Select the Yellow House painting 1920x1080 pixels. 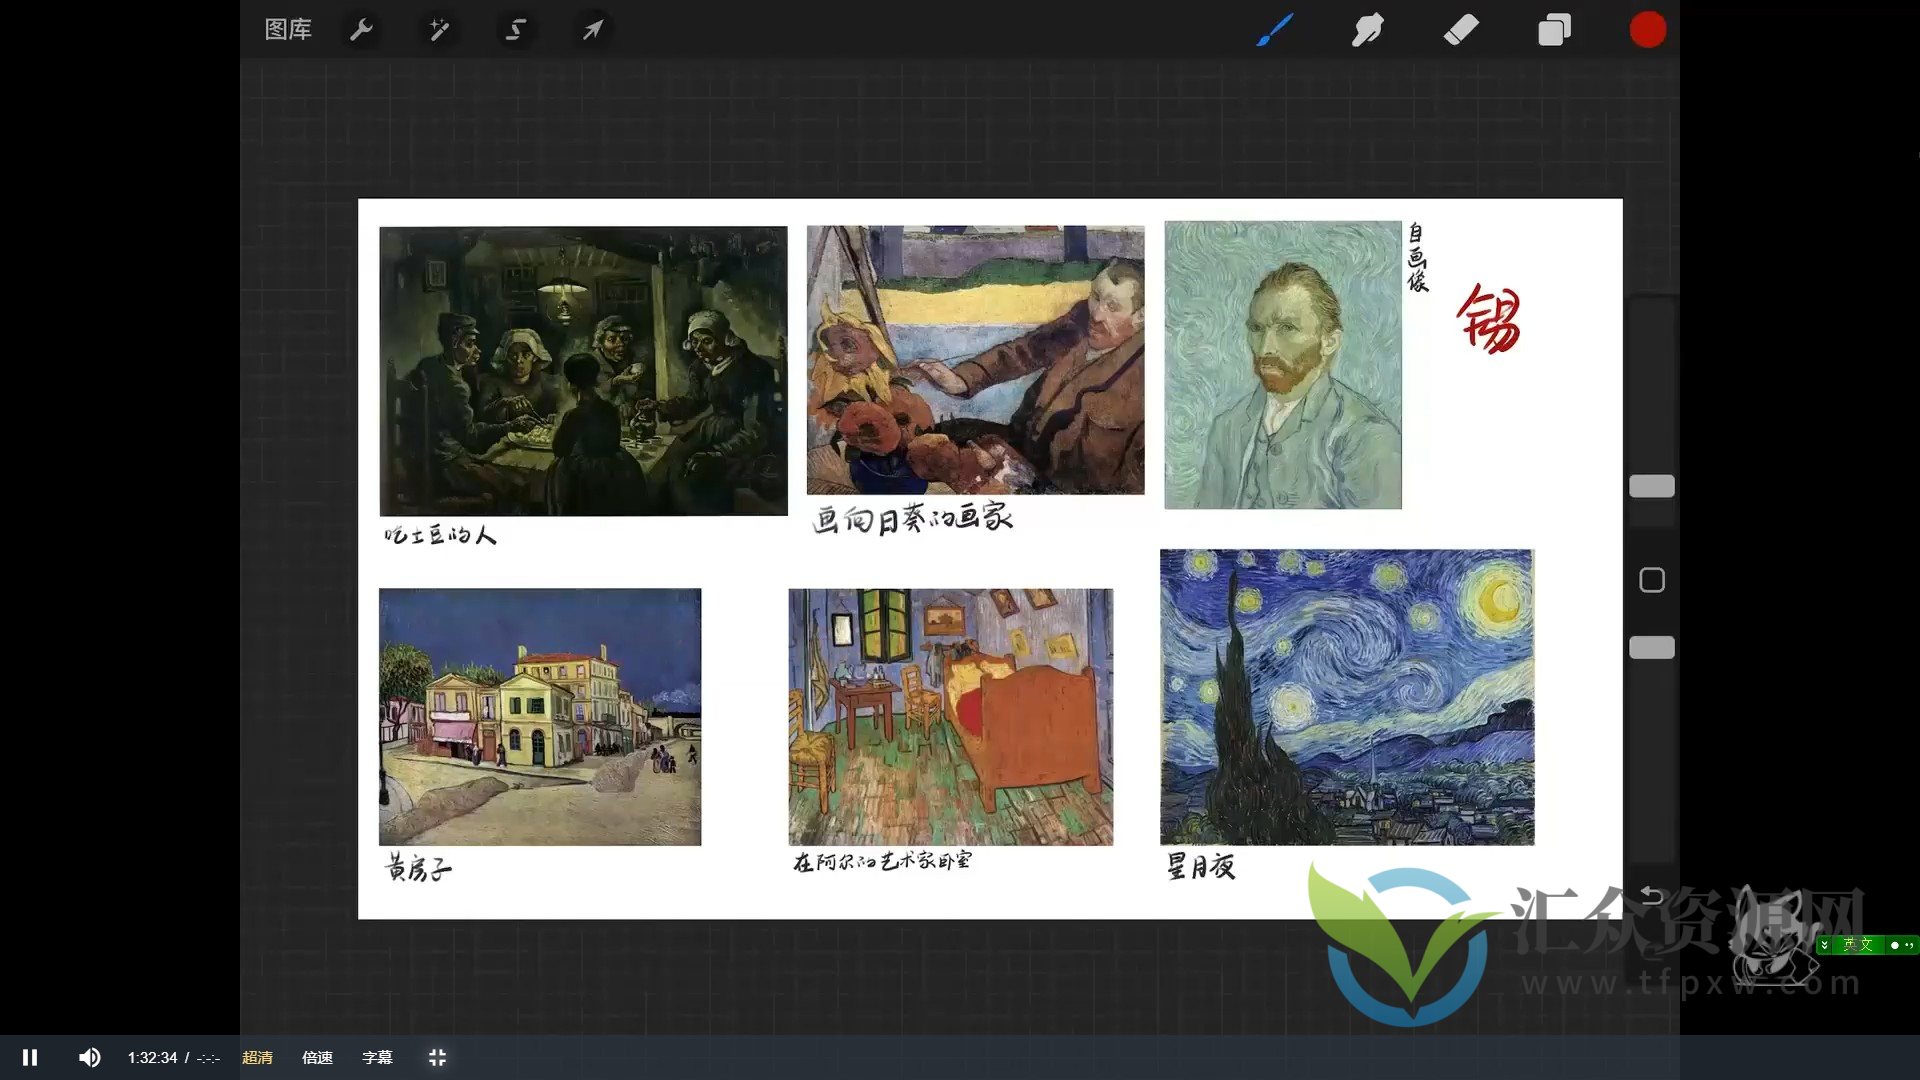pyautogui.click(x=540, y=717)
